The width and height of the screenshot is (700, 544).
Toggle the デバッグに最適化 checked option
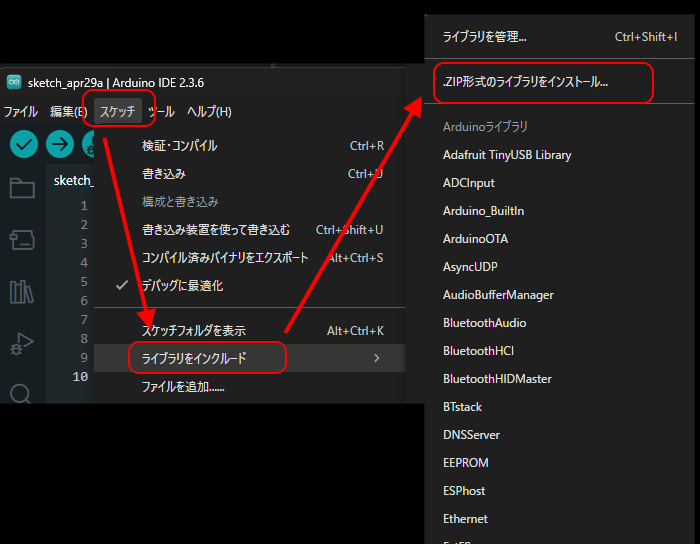click(x=250, y=286)
